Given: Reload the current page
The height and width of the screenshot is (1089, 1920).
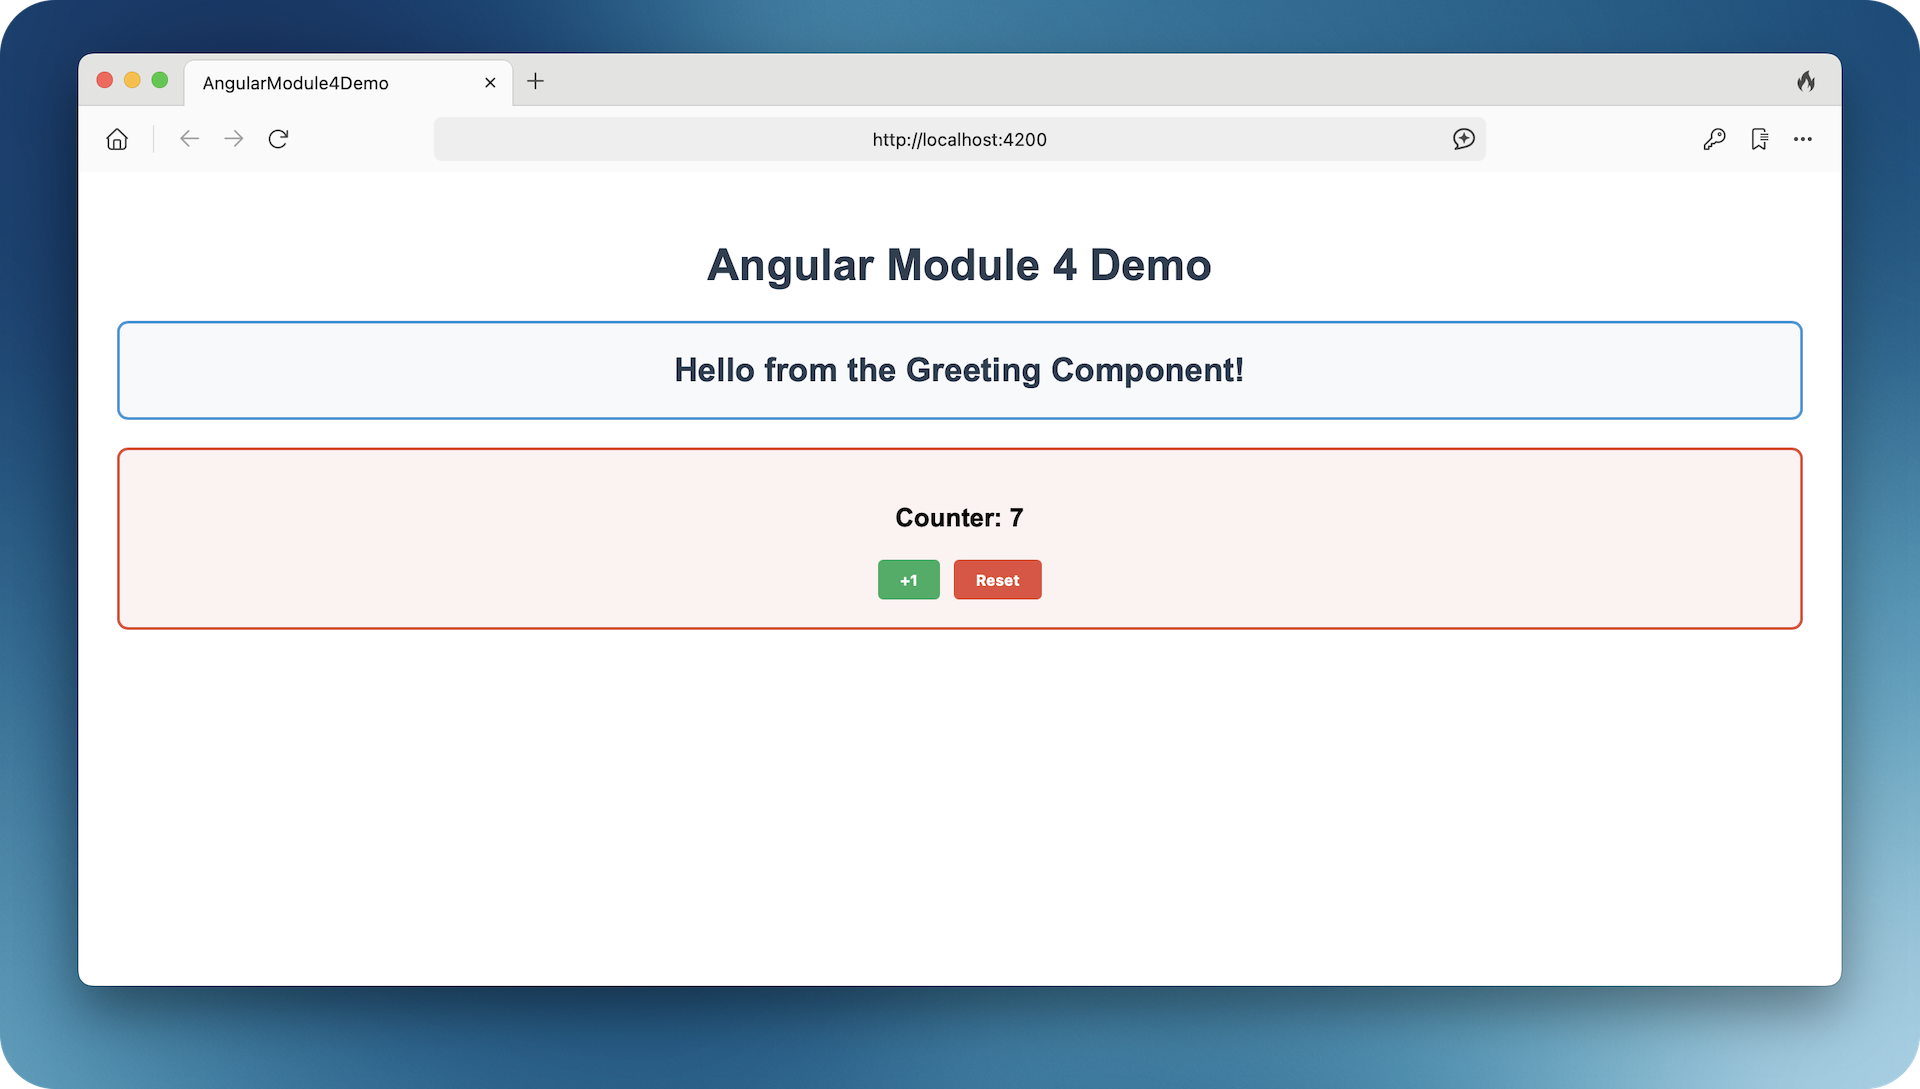Looking at the screenshot, I should coord(278,139).
